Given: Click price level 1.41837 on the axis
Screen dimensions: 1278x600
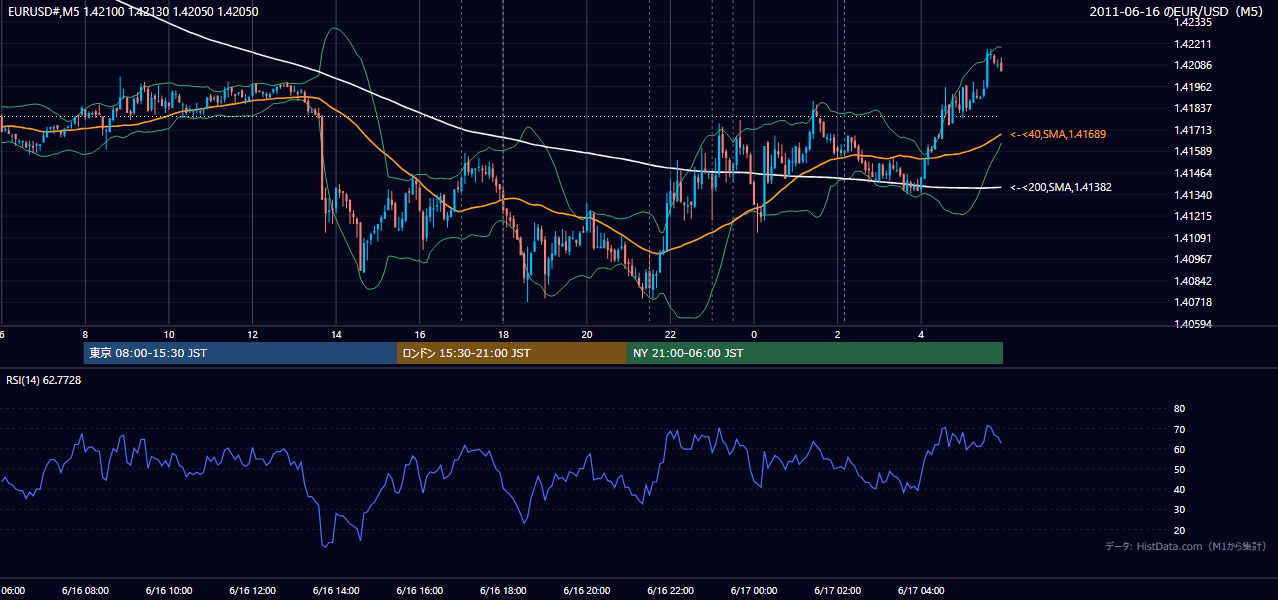Looking at the screenshot, I should coord(1194,108).
